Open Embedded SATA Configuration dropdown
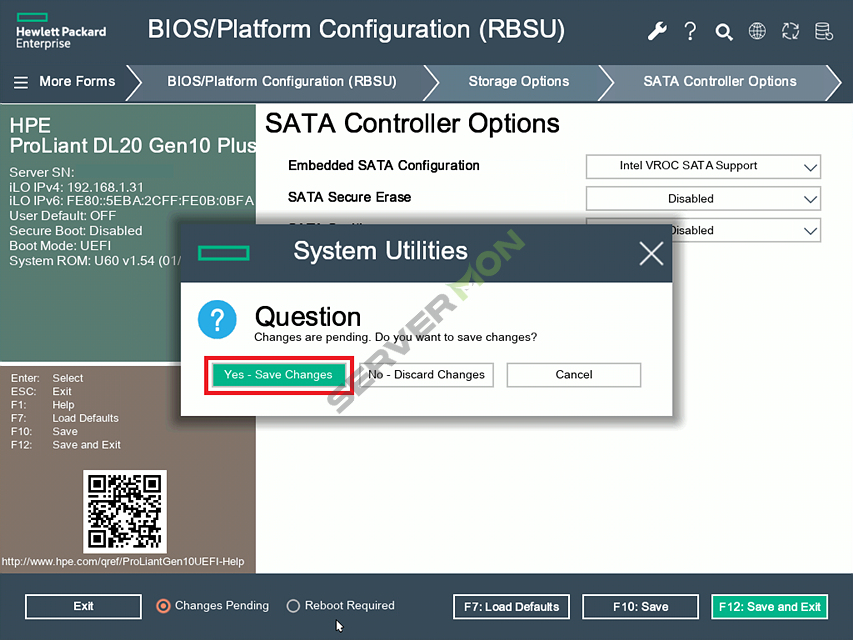The width and height of the screenshot is (853, 640). pos(703,167)
